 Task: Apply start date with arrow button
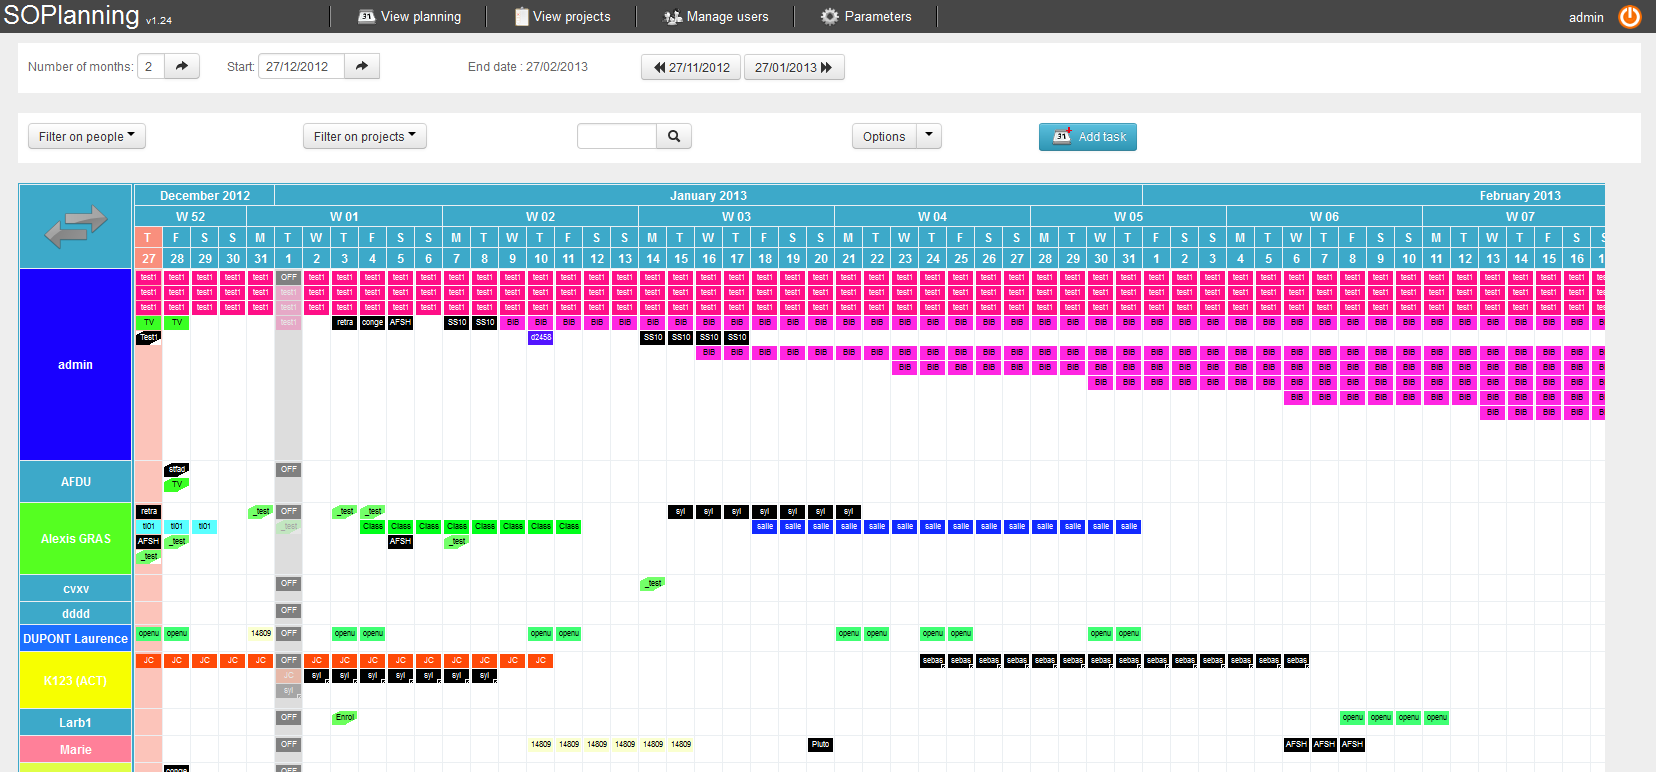click(362, 67)
